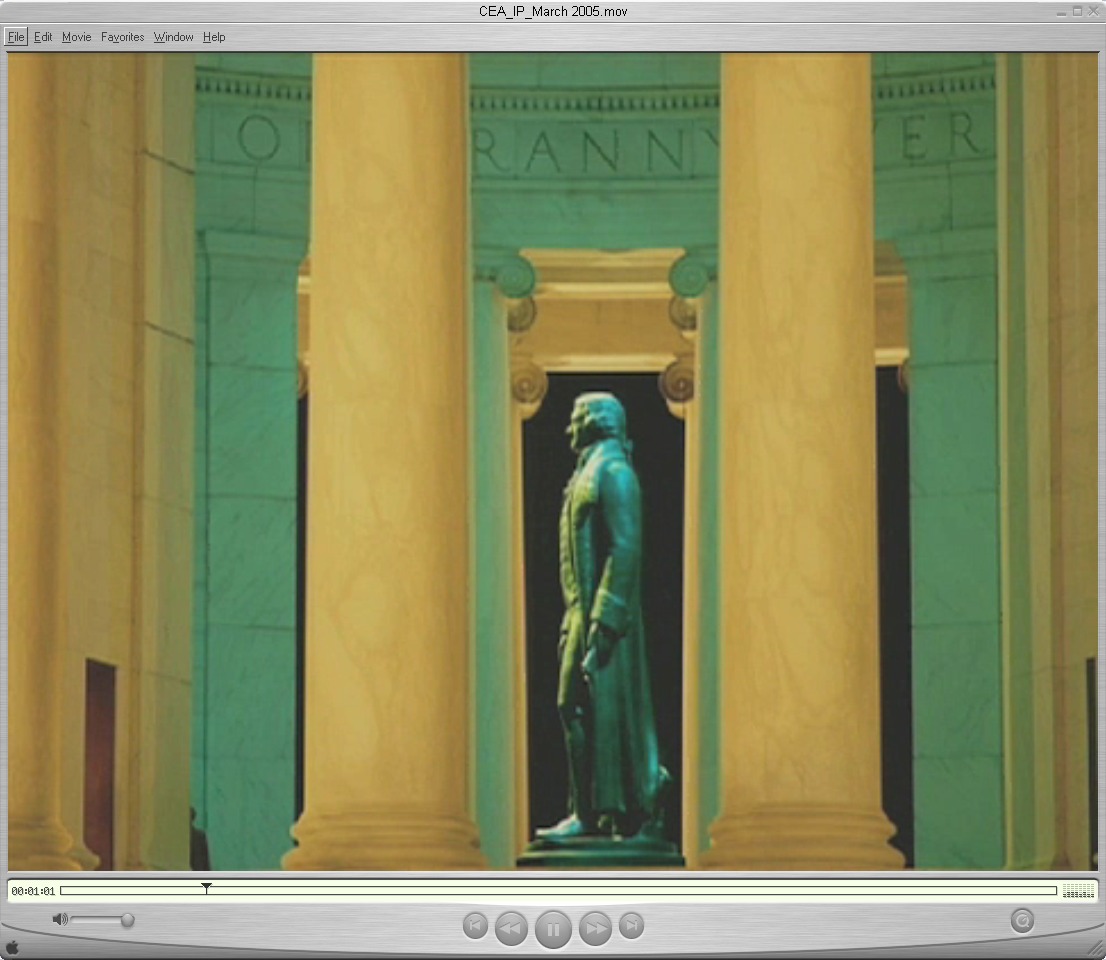Expand the Window menu
The width and height of the screenshot is (1106, 960).
click(173, 37)
